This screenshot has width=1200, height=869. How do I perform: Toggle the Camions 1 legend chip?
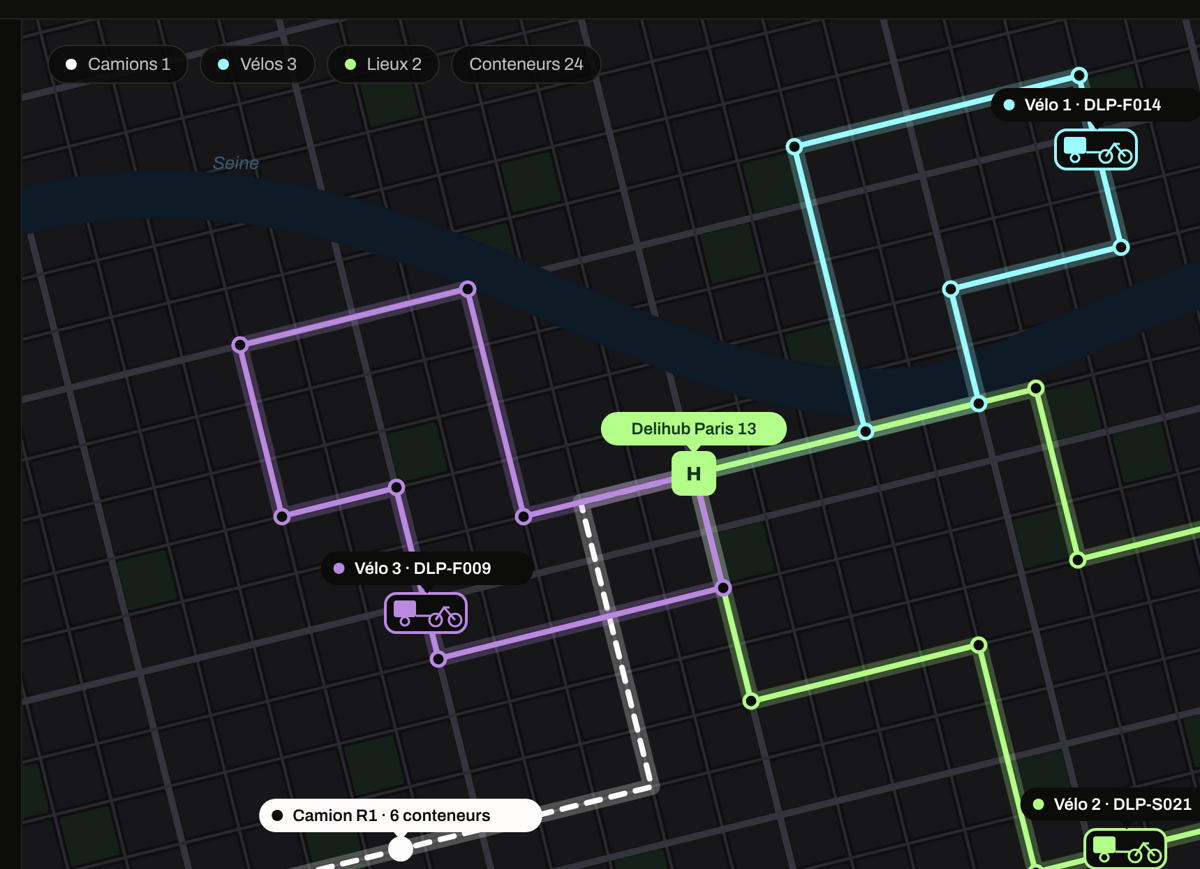click(118, 64)
